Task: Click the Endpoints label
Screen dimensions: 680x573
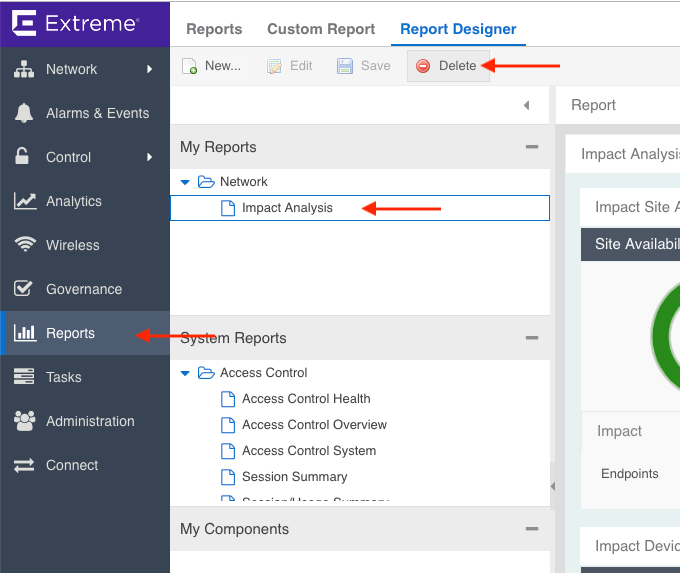Action: [x=630, y=473]
